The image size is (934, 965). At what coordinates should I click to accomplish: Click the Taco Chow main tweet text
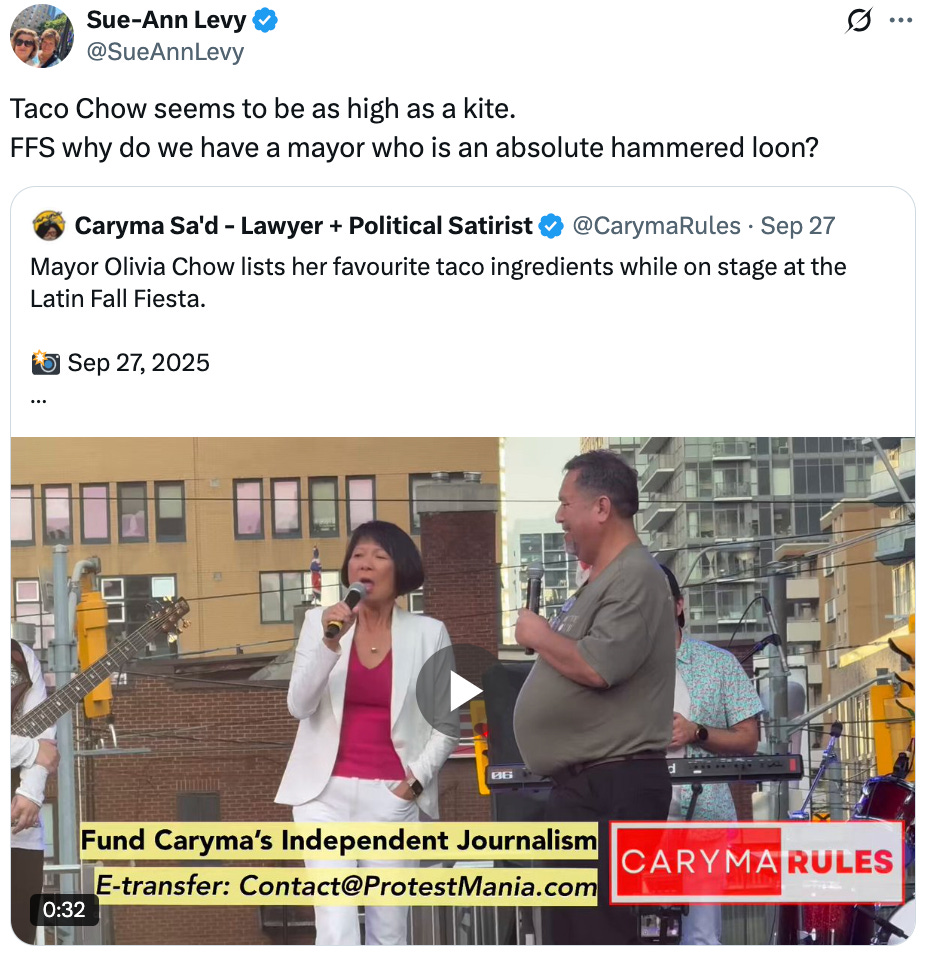[414, 128]
